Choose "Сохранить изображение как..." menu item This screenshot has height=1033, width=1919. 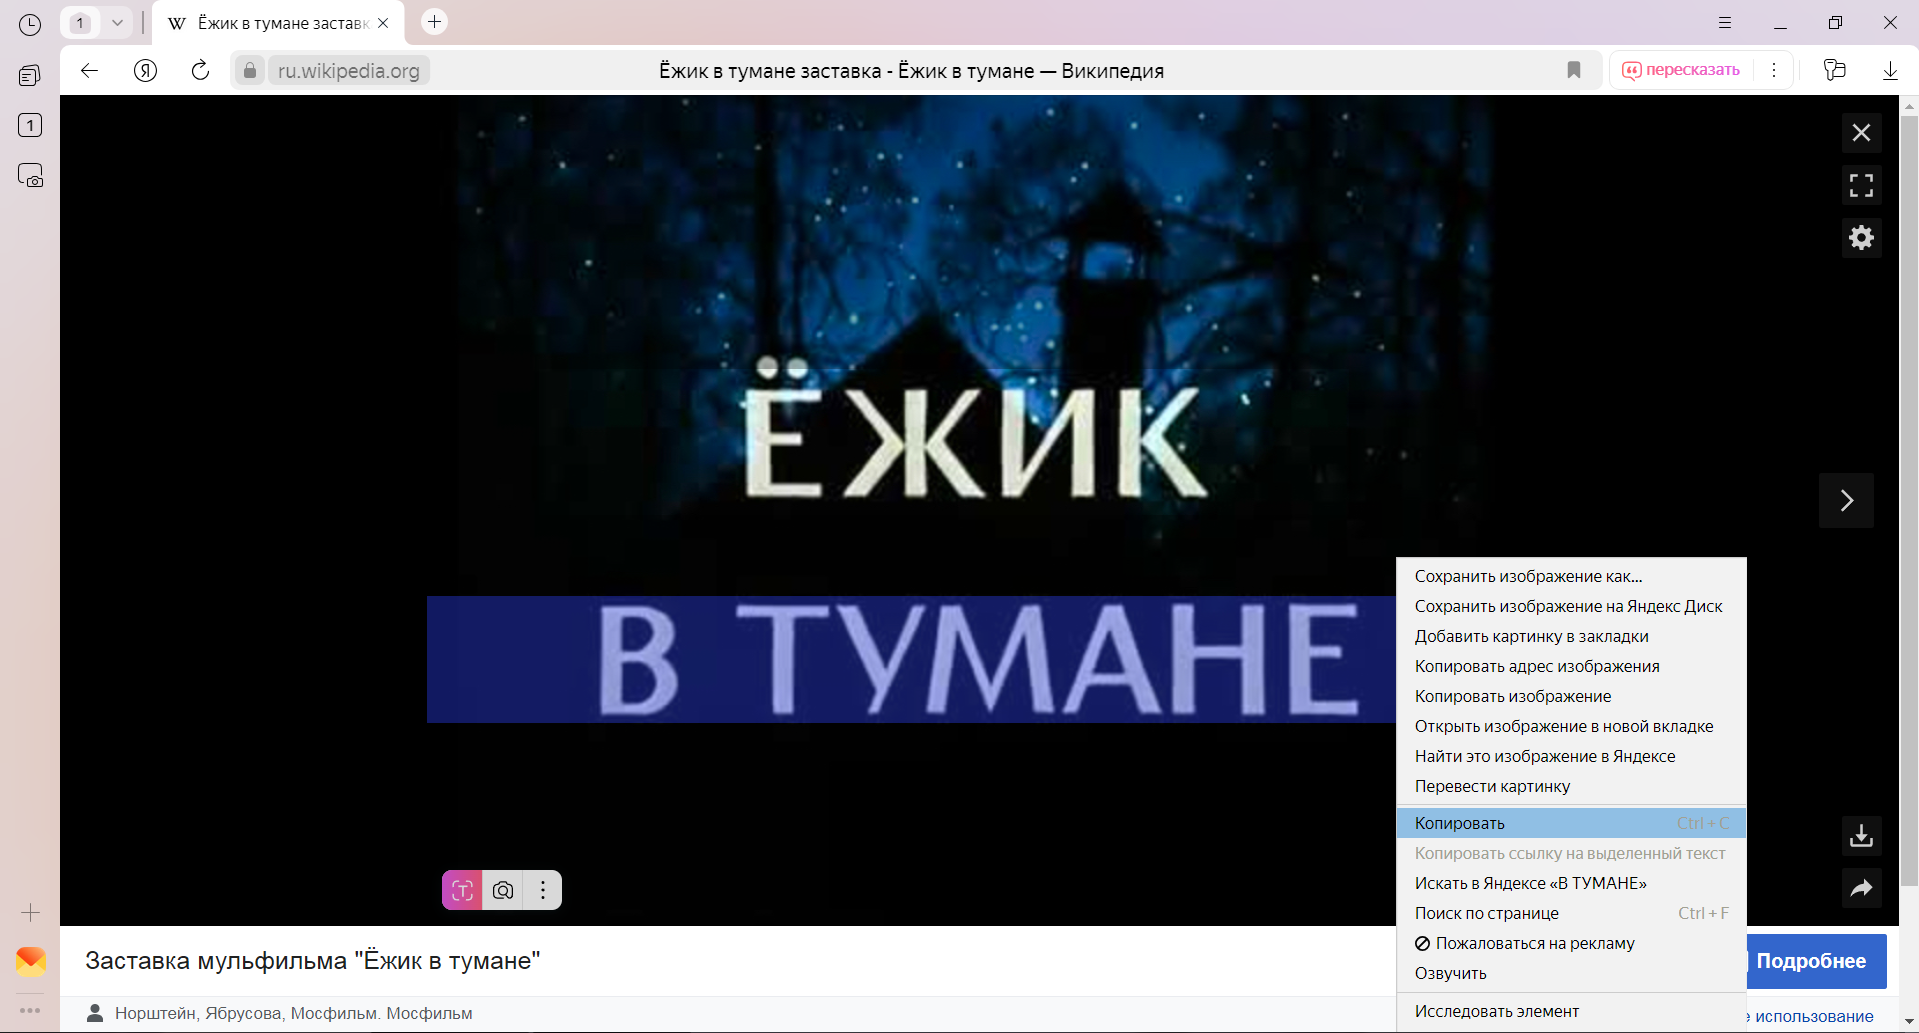point(1528,576)
